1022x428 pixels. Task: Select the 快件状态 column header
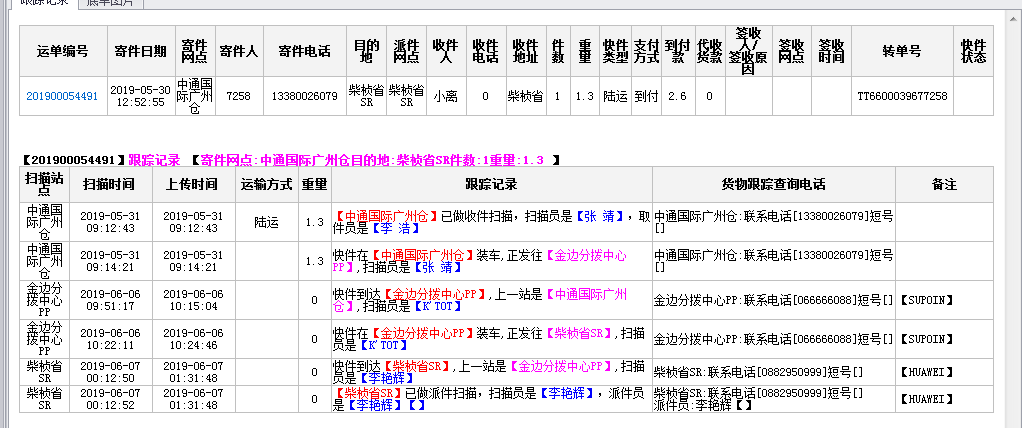[973, 51]
